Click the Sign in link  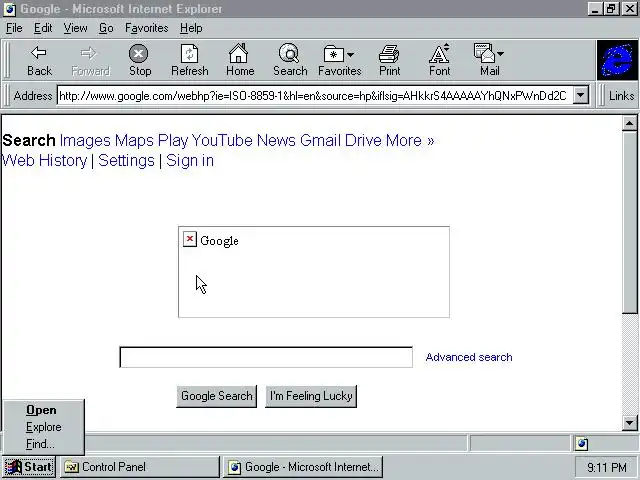coord(190,160)
